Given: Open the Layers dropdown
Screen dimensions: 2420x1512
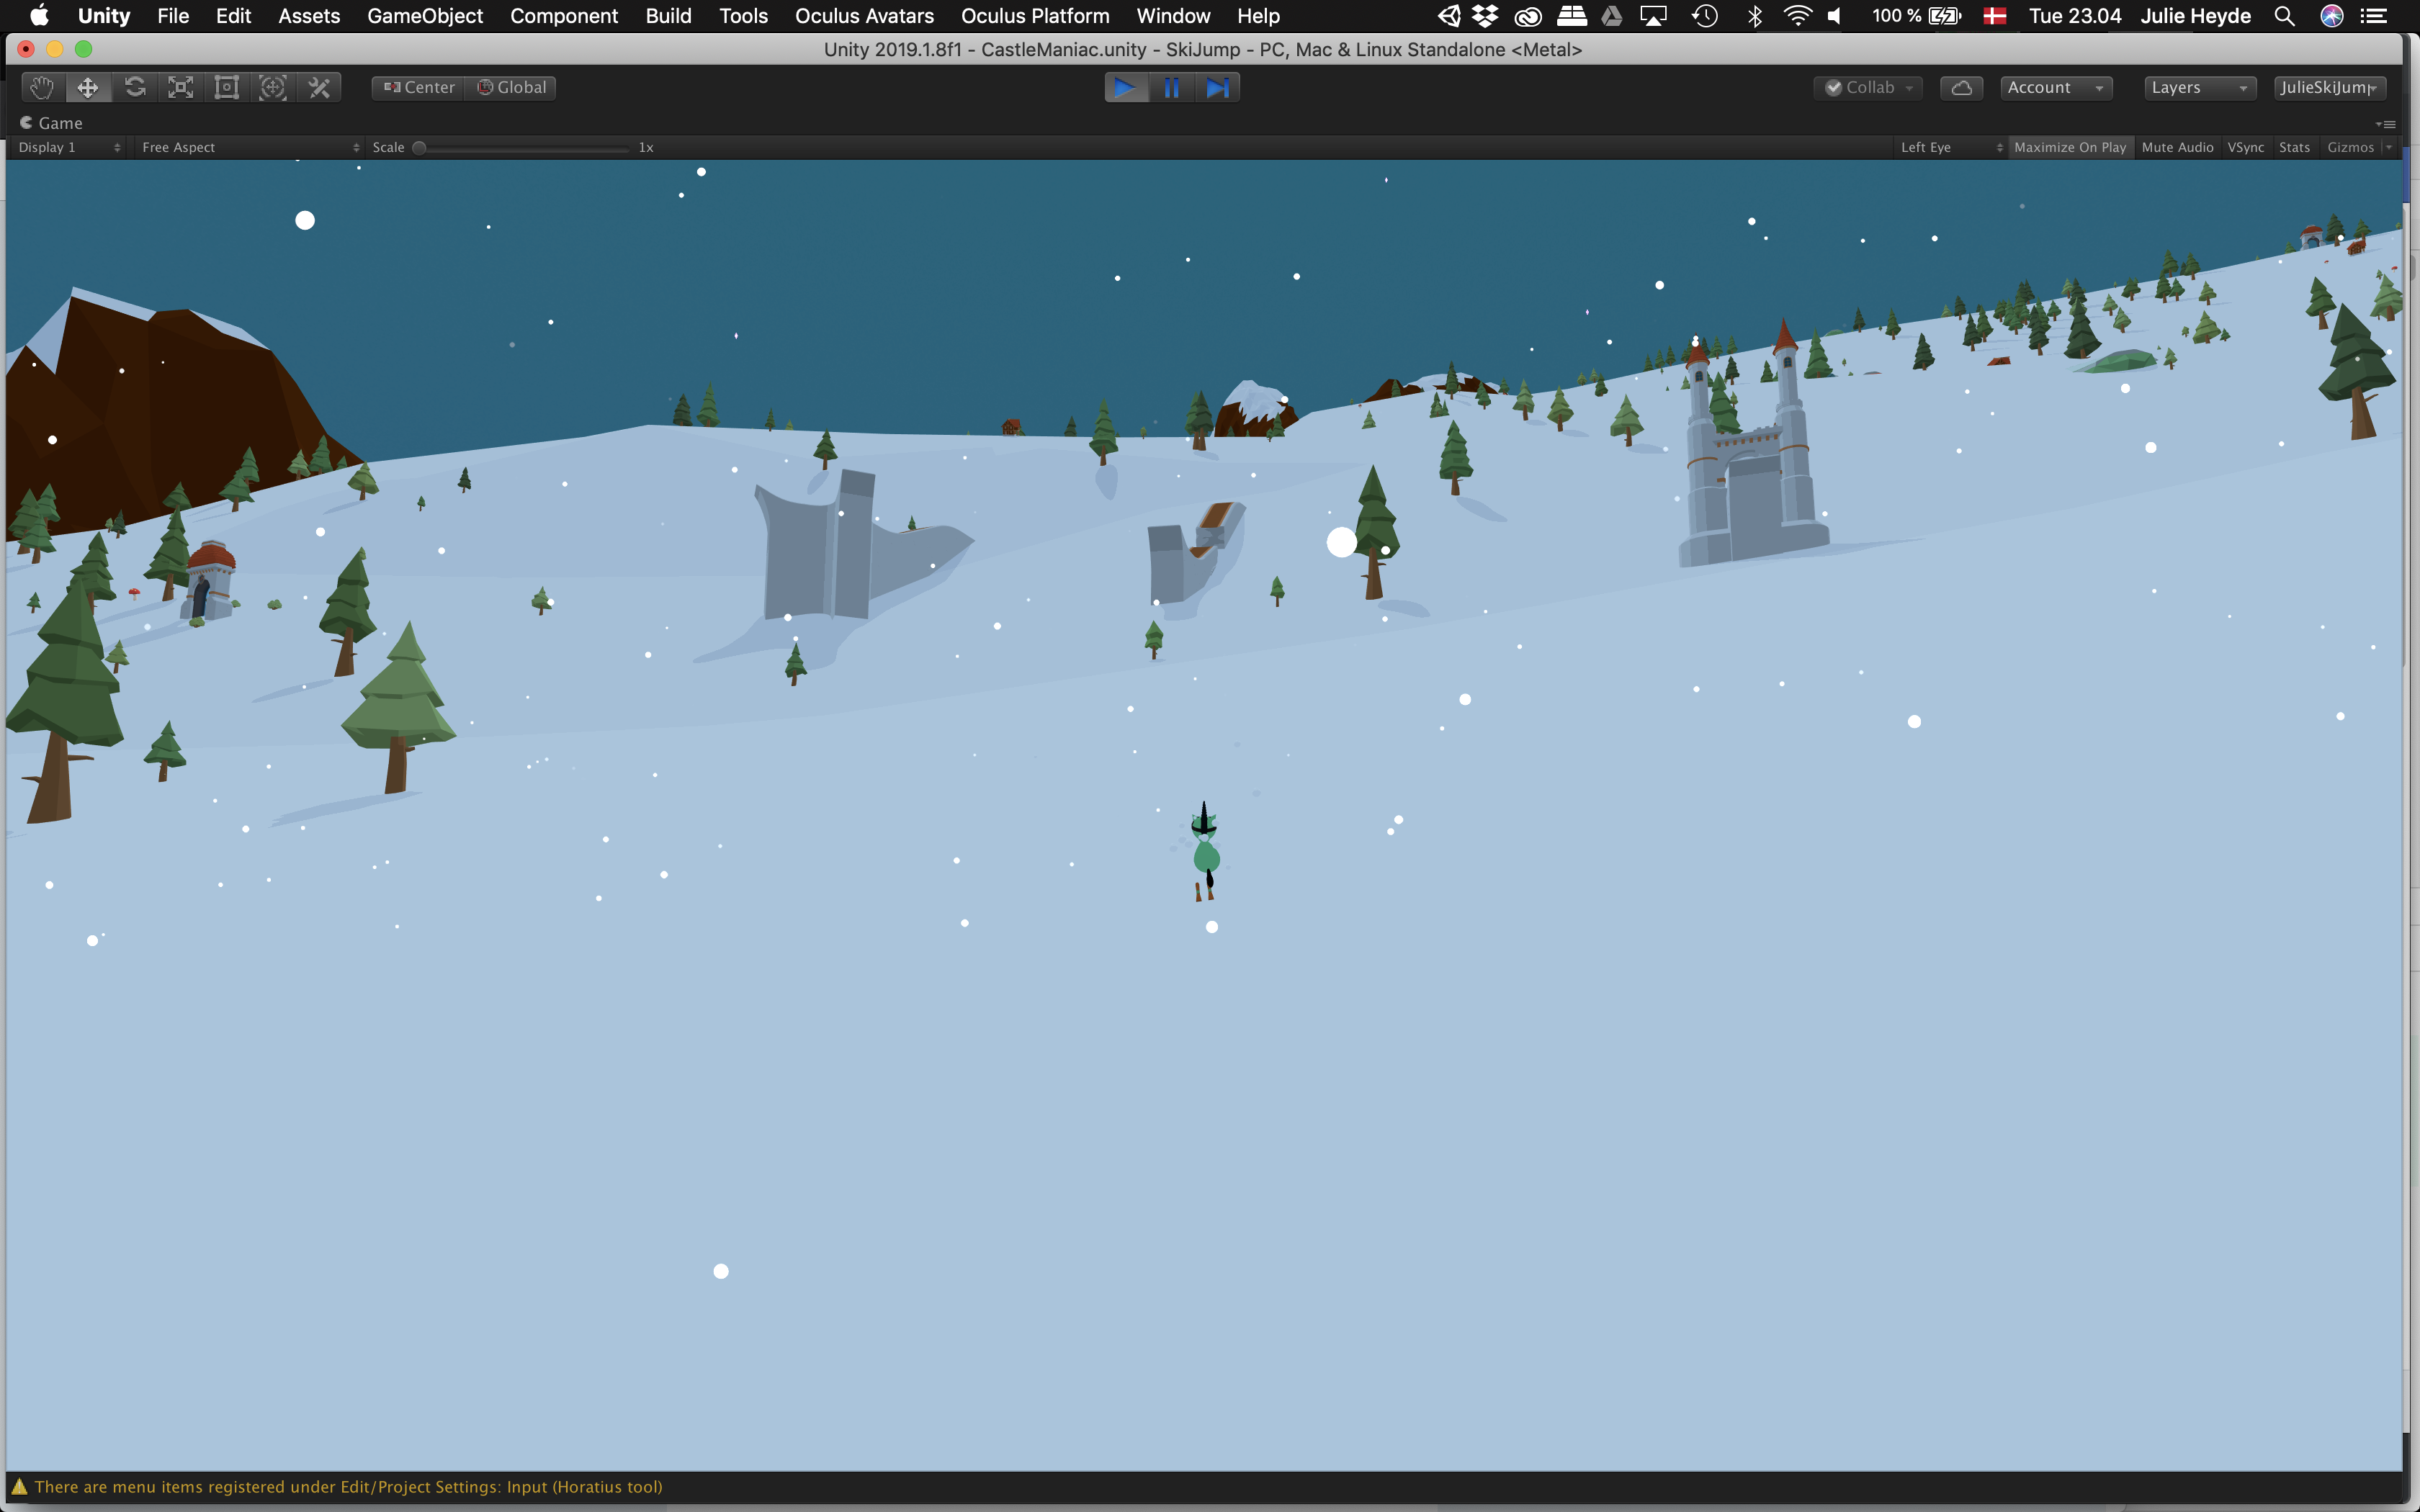Looking at the screenshot, I should 2198,88.
